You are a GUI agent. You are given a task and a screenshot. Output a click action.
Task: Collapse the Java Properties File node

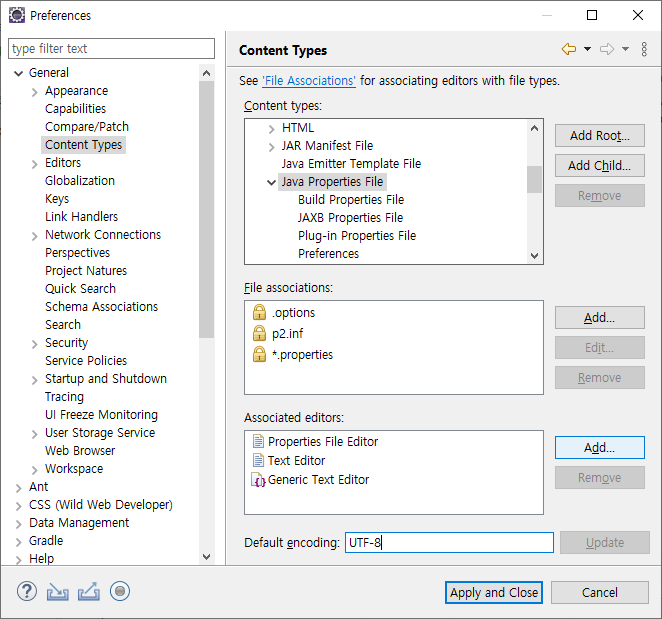point(271,182)
